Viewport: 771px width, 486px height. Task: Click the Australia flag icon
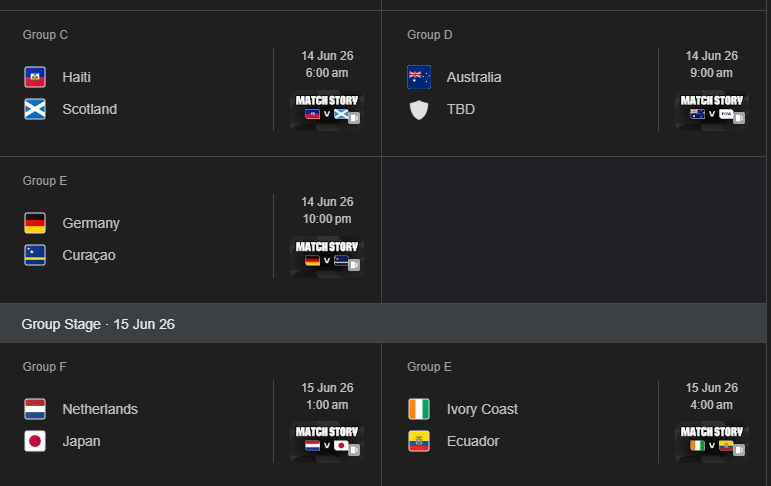(x=419, y=77)
